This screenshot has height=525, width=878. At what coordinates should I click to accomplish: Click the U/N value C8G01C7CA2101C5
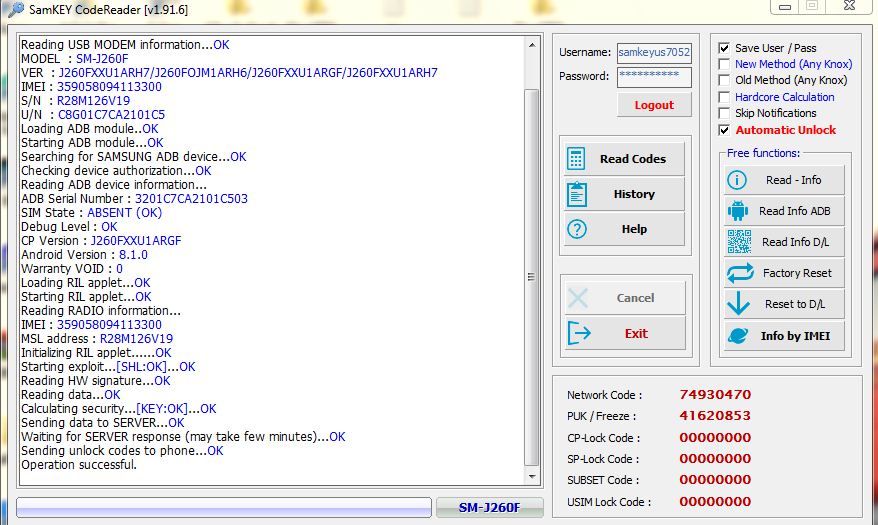coord(111,115)
